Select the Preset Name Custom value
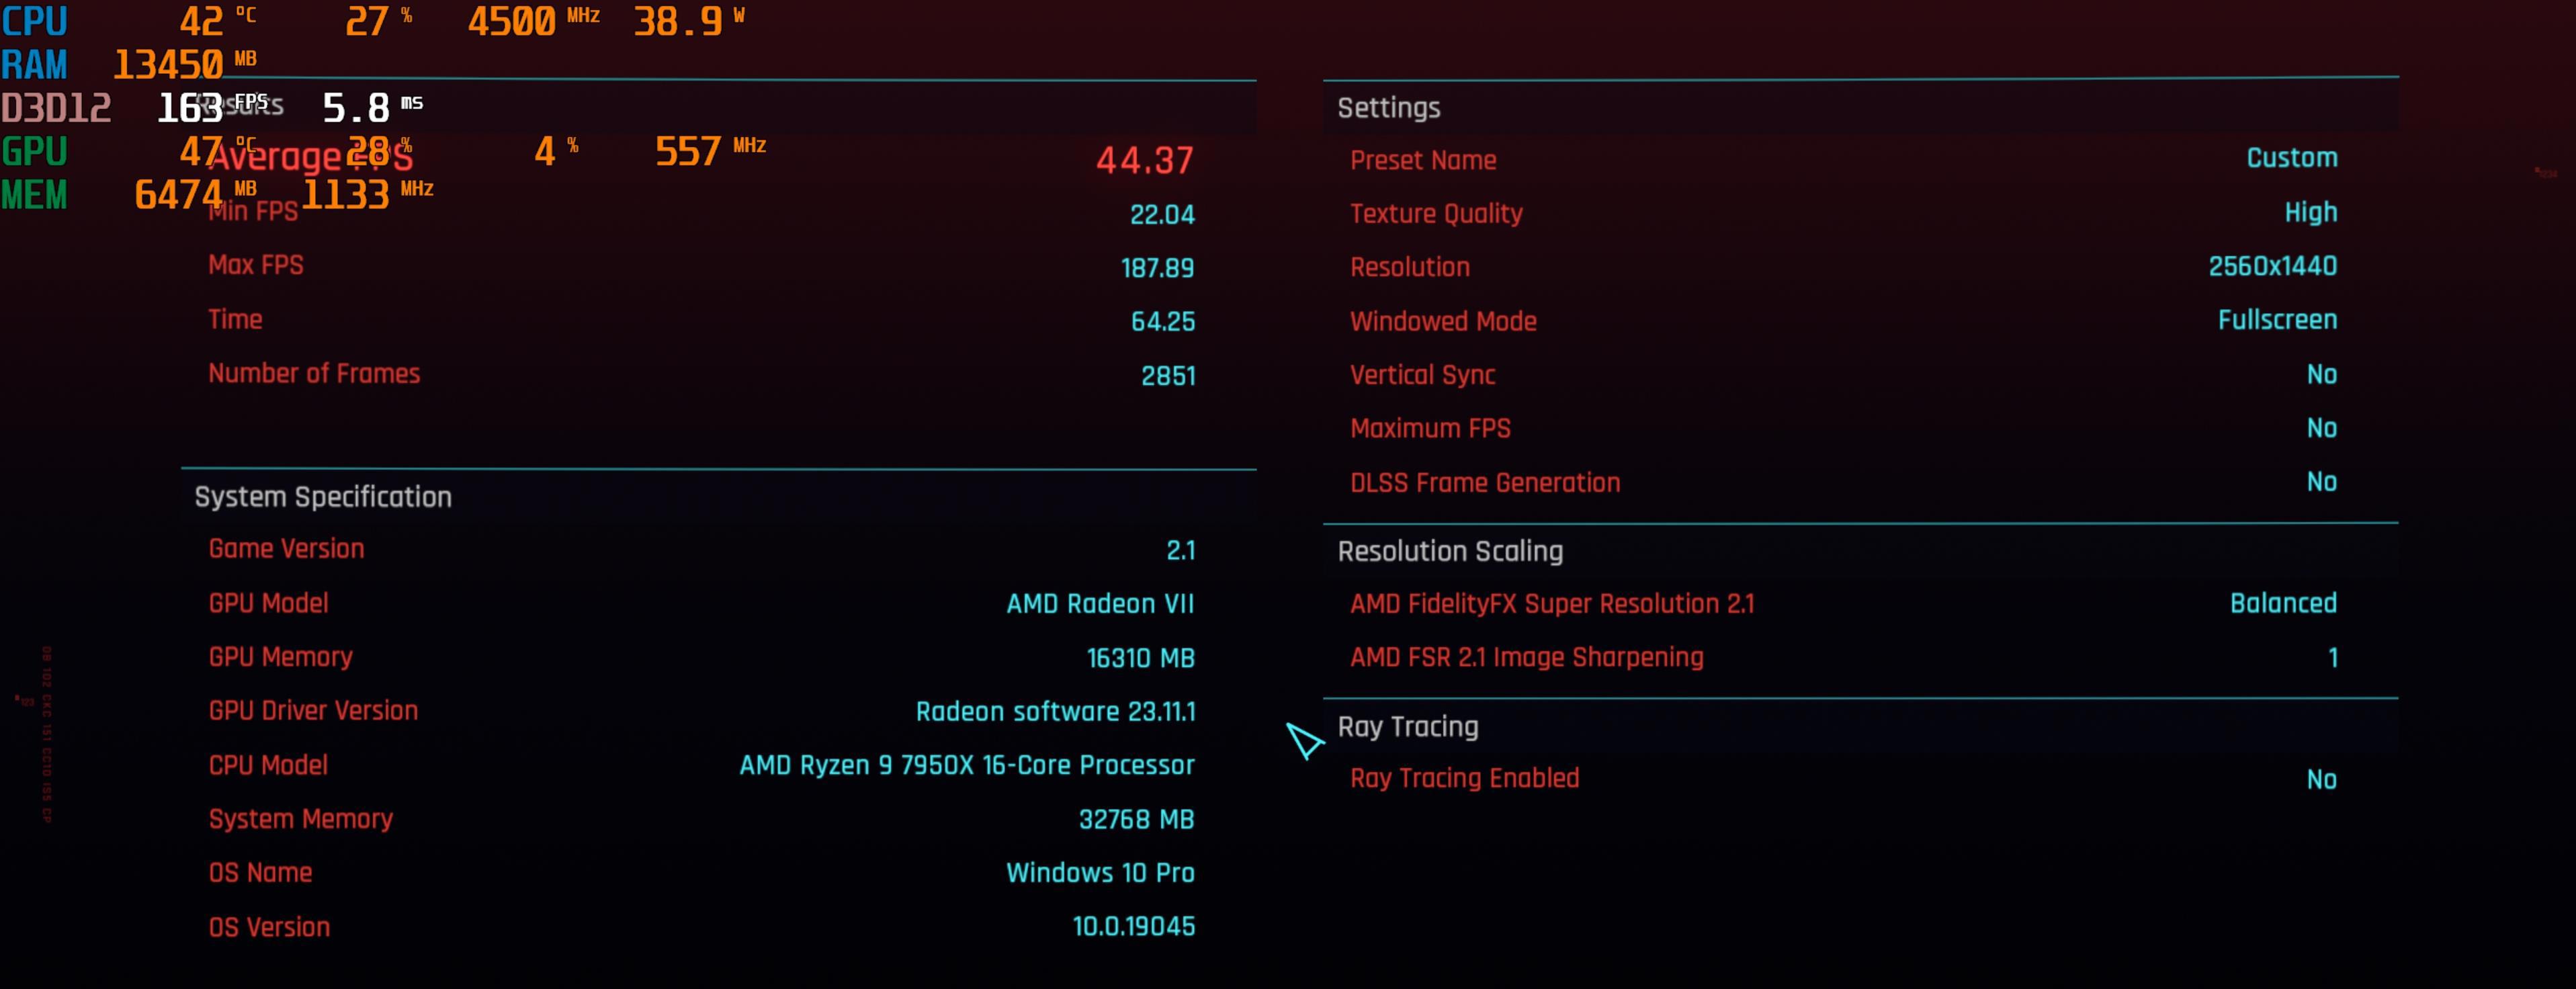This screenshot has width=2576, height=989. click(x=2291, y=158)
